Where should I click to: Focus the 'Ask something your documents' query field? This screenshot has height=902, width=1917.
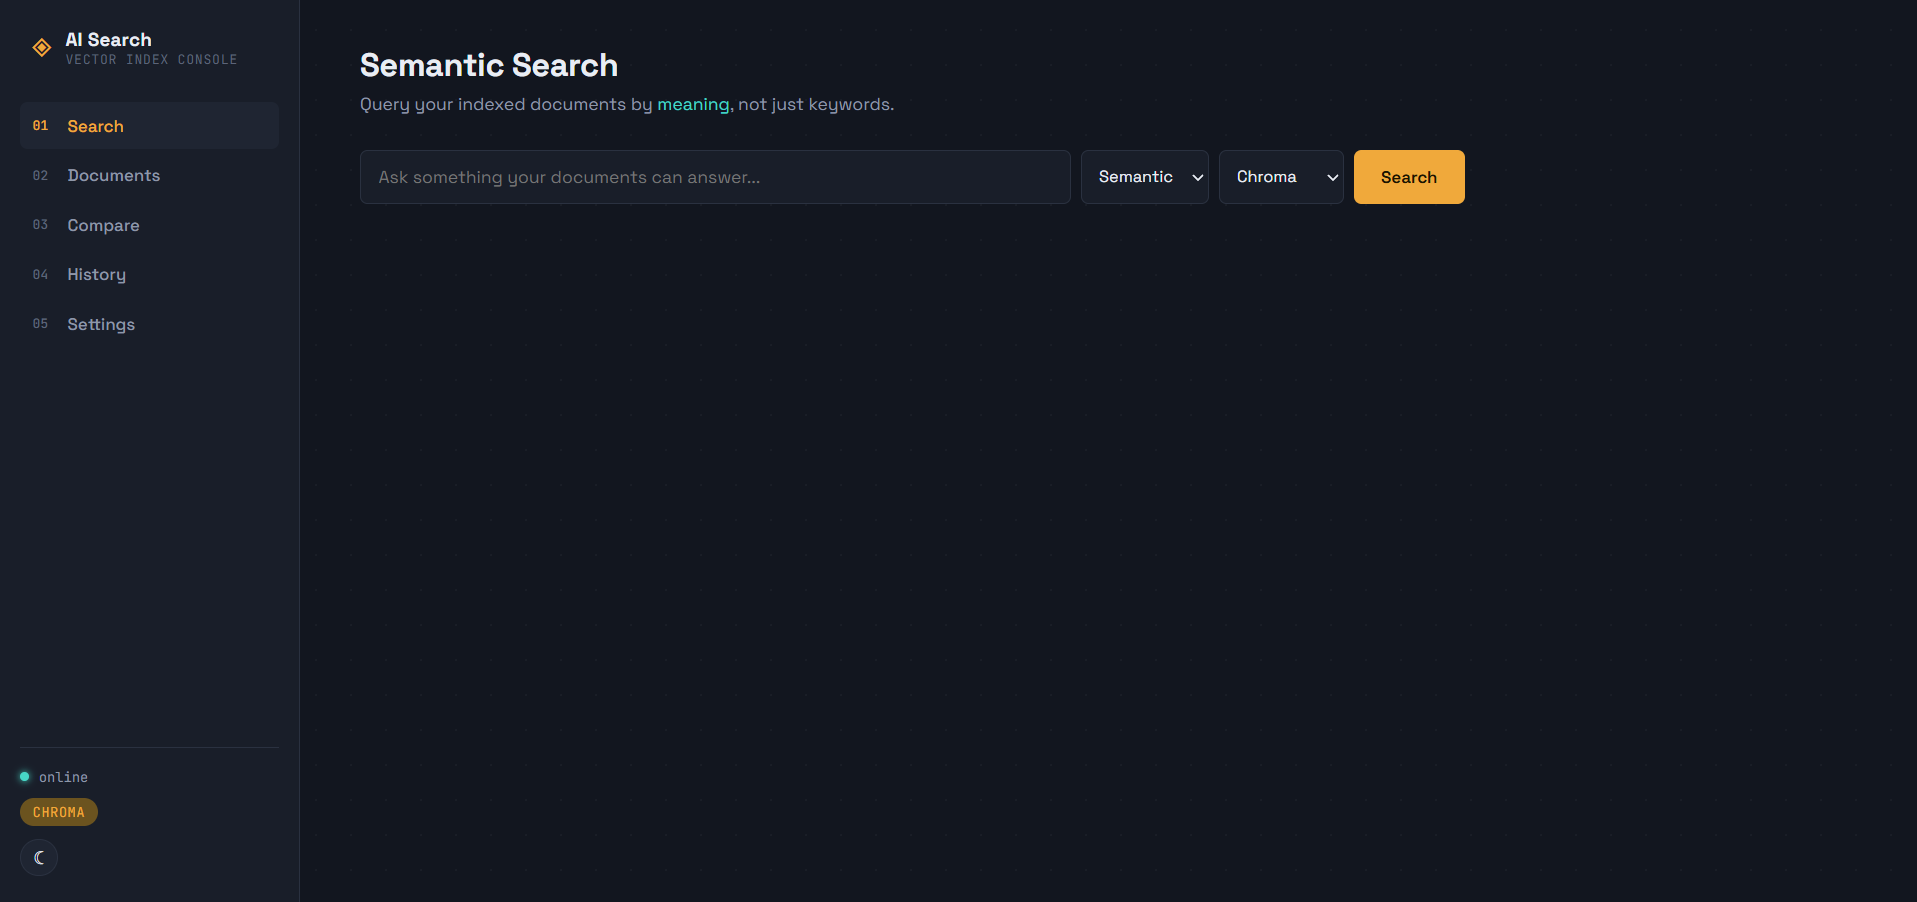715,177
